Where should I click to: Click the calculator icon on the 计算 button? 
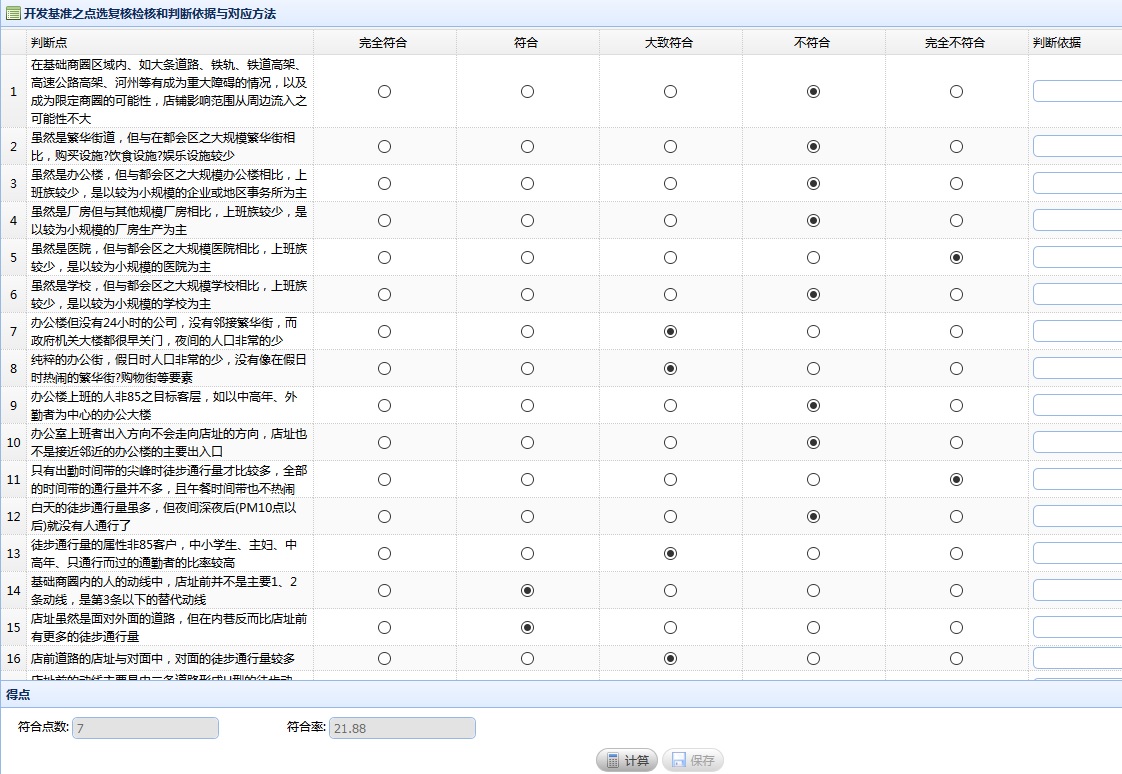click(x=614, y=760)
